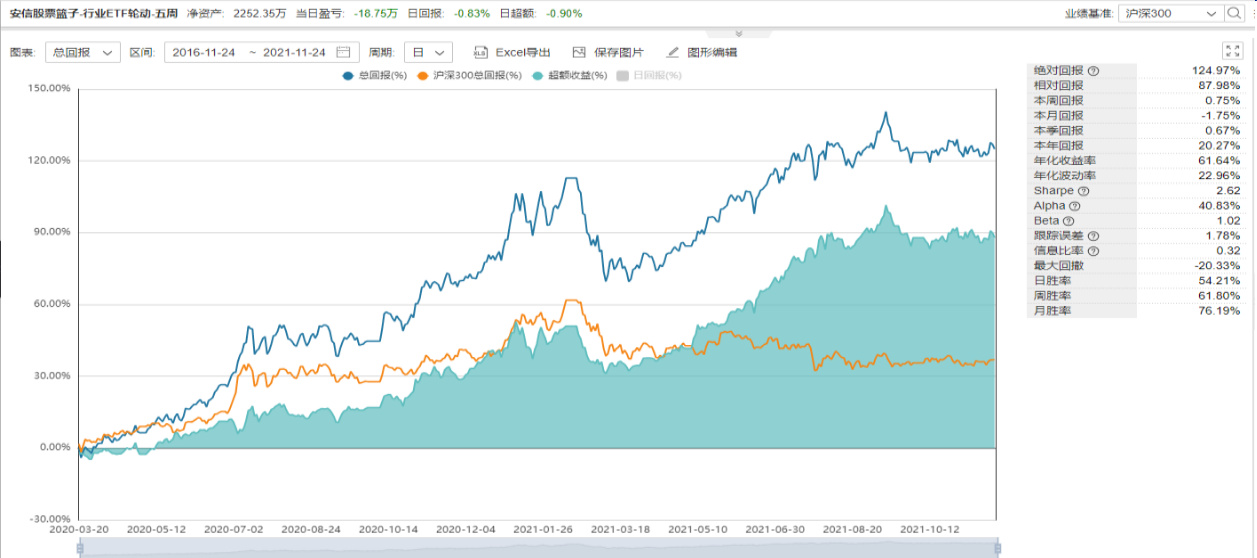
Task: Click the right handle of range slider
Action: 997,548
